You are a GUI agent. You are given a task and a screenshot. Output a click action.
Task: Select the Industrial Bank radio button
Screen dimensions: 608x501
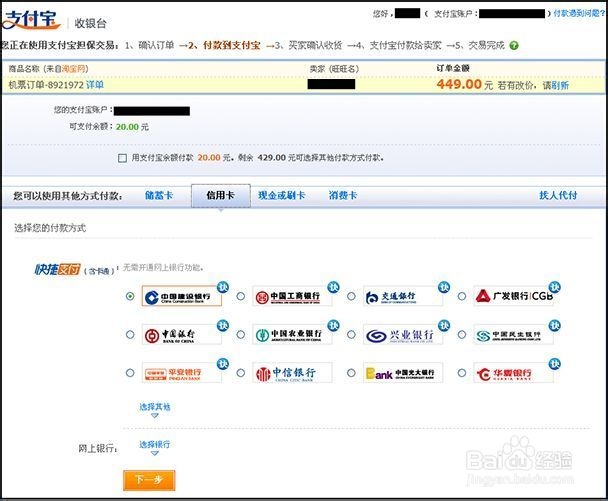[x=351, y=334]
